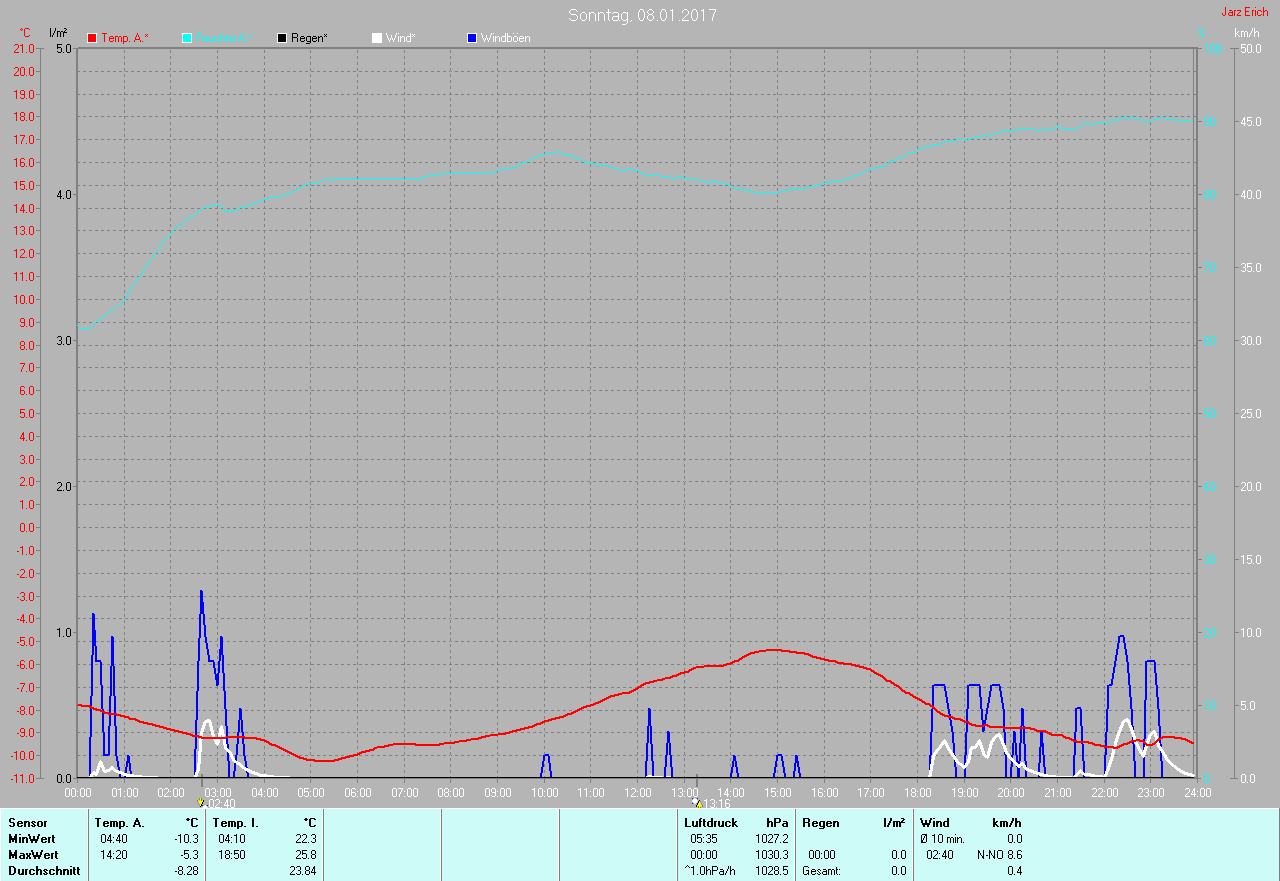Image resolution: width=1280 pixels, height=881 pixels.
Task: Click the blue Windböen legend square
Action: point(472,38)
